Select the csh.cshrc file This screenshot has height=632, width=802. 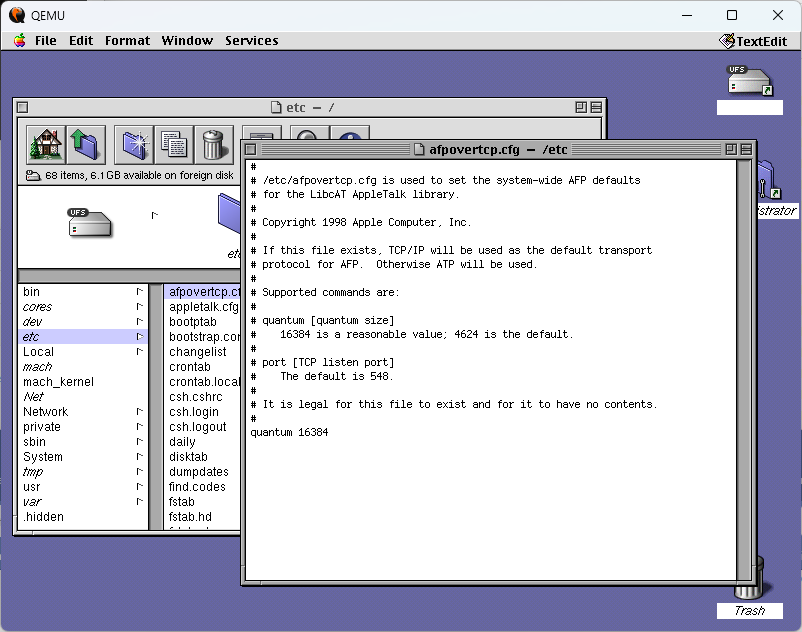[203, 396]
